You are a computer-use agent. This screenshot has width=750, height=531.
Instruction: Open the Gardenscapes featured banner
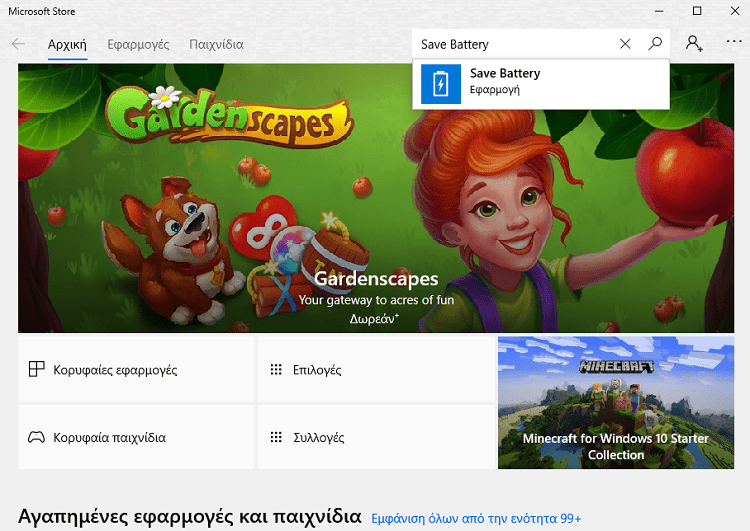click(x=375, y=198)
